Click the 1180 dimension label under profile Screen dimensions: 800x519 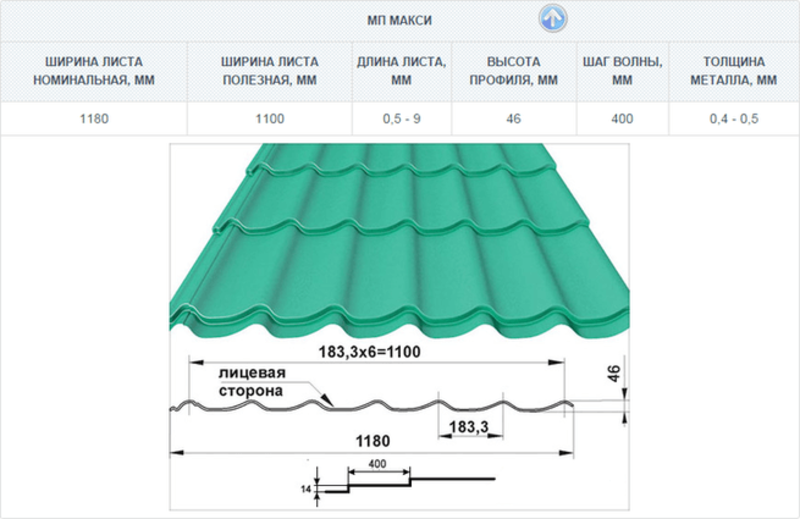click(370, 440)
